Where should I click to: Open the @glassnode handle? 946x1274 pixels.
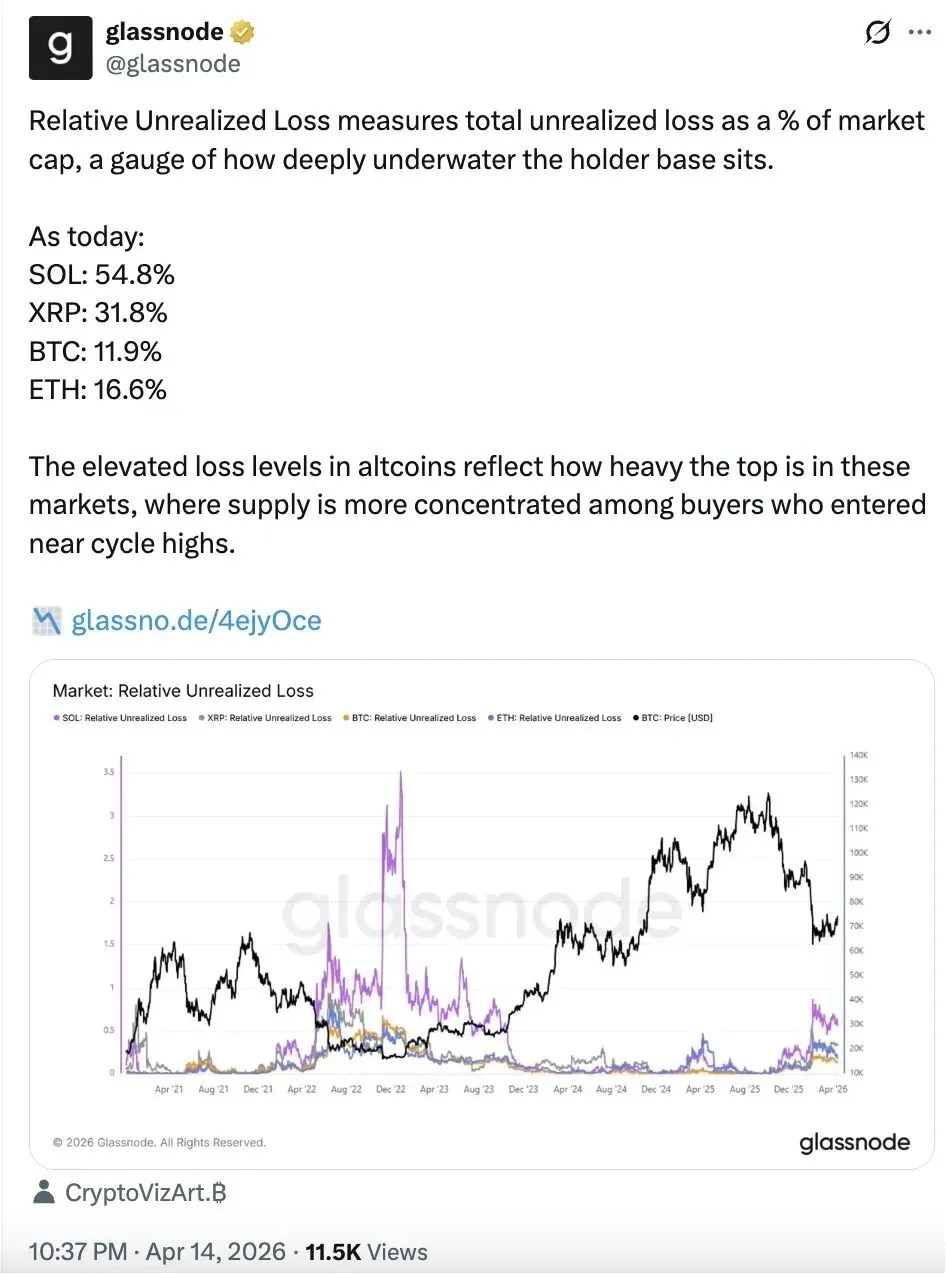(x=173, y=64)
